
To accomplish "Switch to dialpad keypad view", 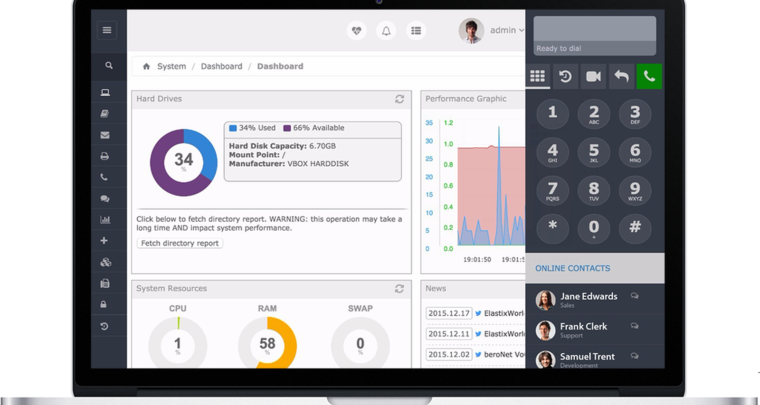I will (x=537, y=76).
